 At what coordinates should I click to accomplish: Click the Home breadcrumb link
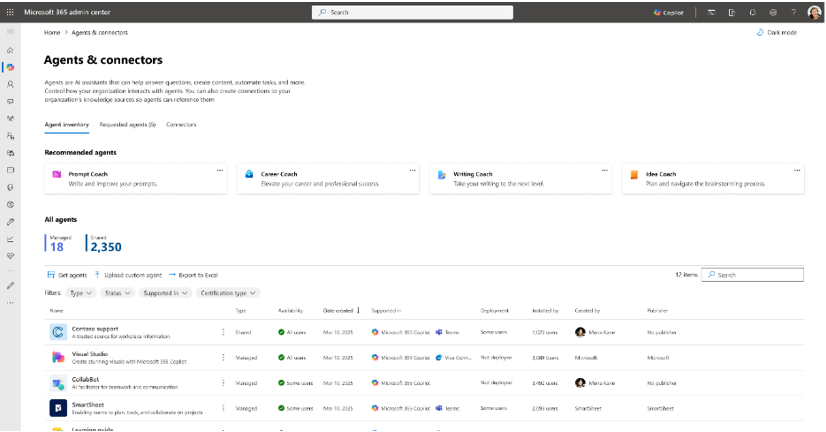[x=51, y=32]
